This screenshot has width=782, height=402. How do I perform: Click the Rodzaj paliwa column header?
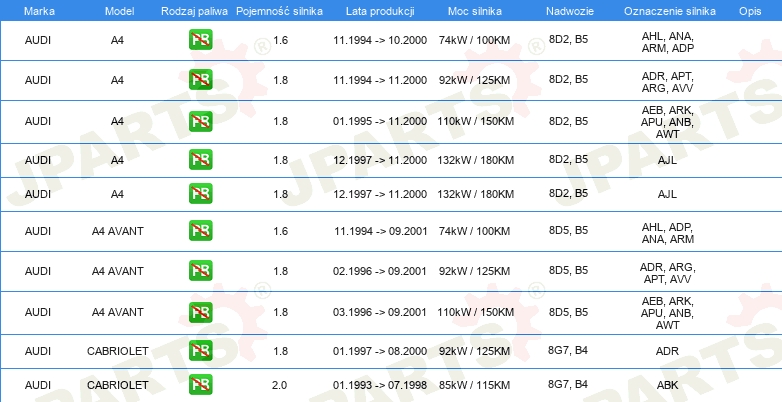pyautogui.click(x=194, y=11)
